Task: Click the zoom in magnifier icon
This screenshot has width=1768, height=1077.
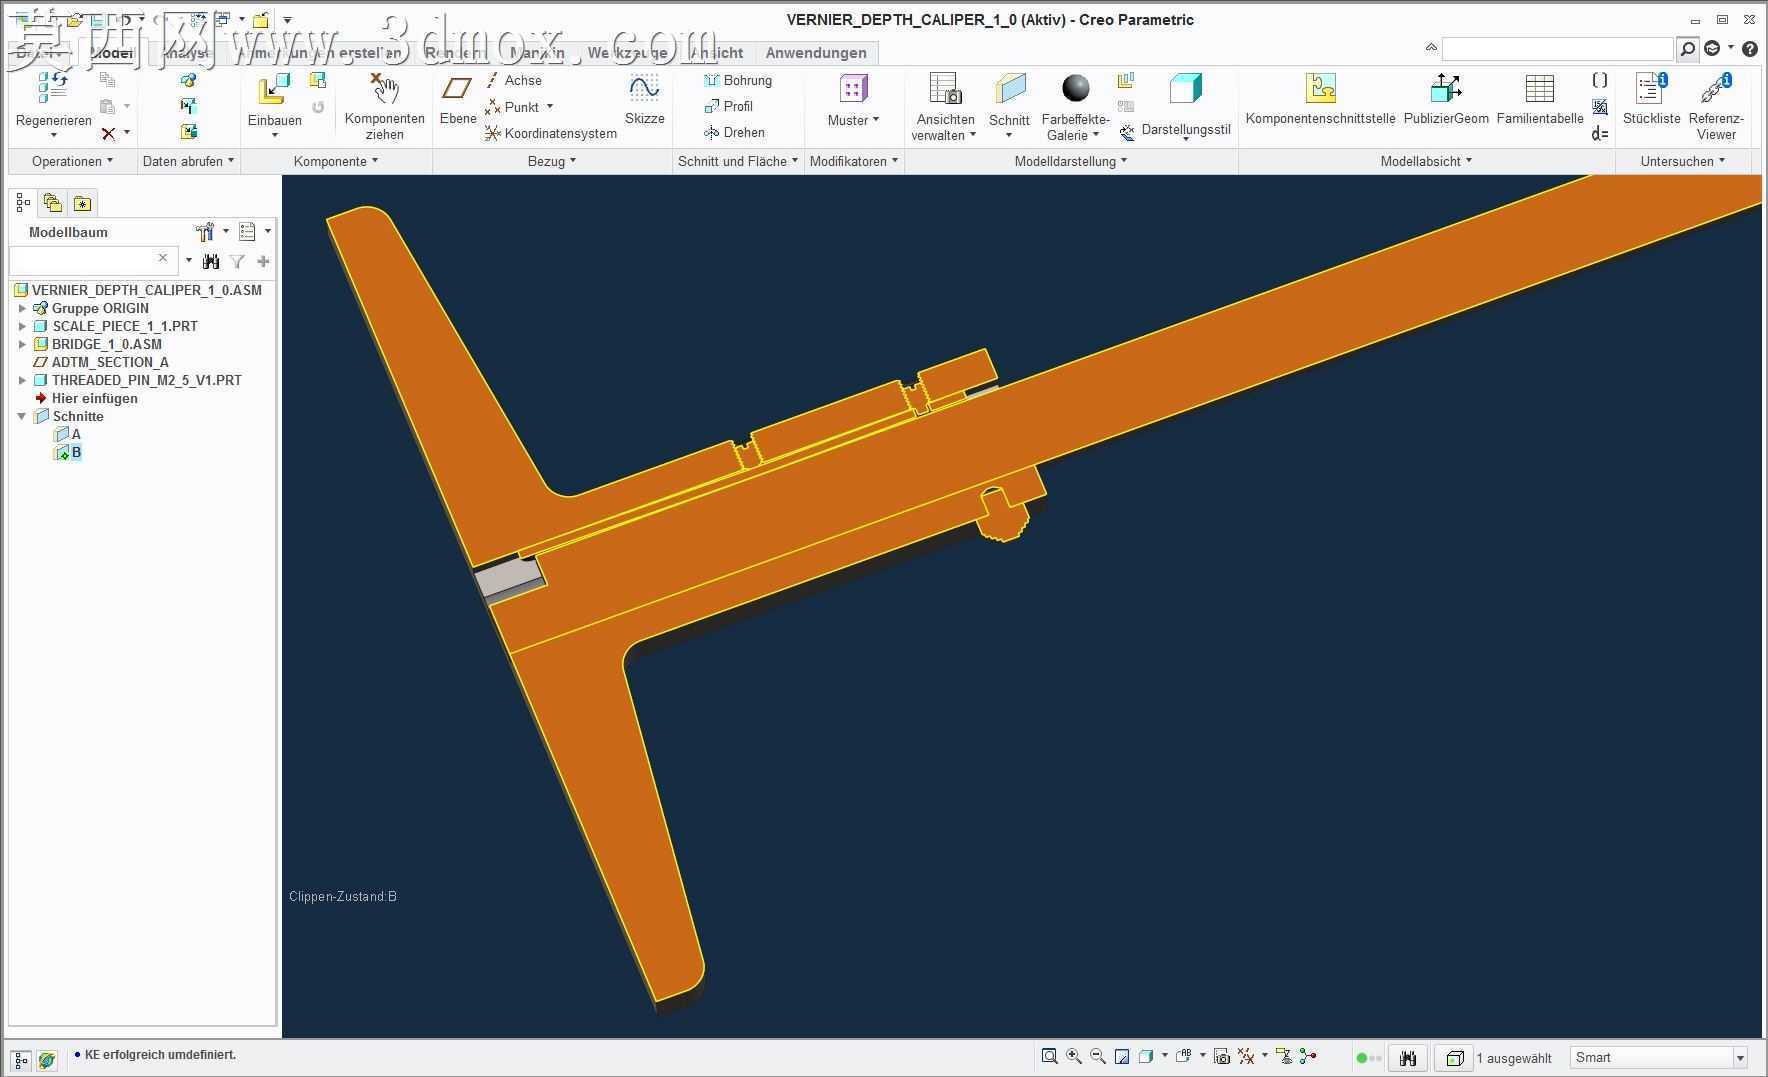Action: click(x=1074, y=1056)
